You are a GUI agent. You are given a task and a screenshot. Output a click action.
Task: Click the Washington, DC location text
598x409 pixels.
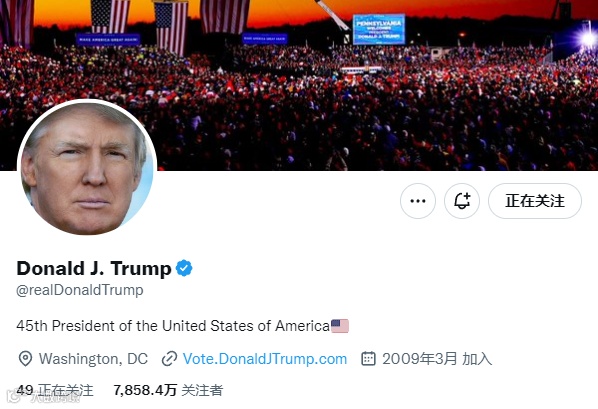coord(93,359)
